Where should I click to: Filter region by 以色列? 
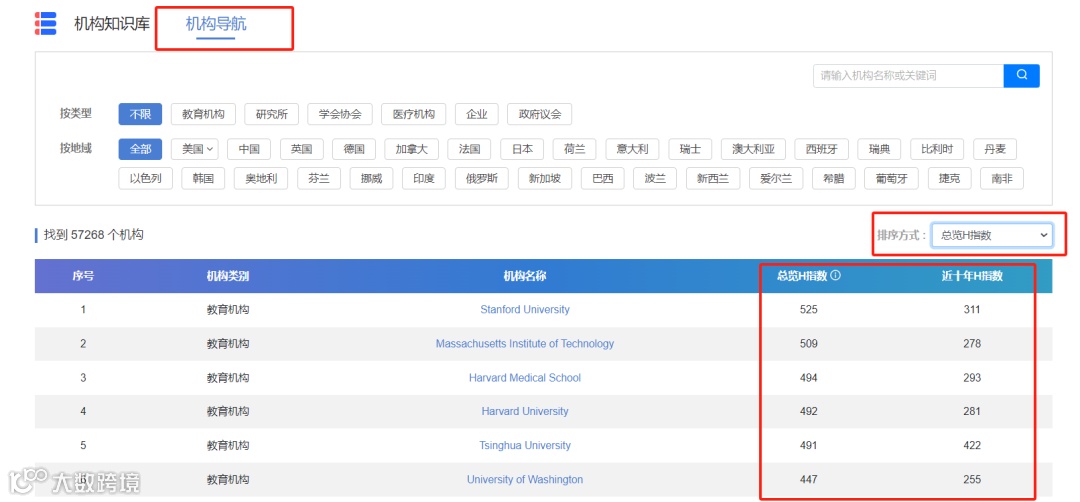145,178
